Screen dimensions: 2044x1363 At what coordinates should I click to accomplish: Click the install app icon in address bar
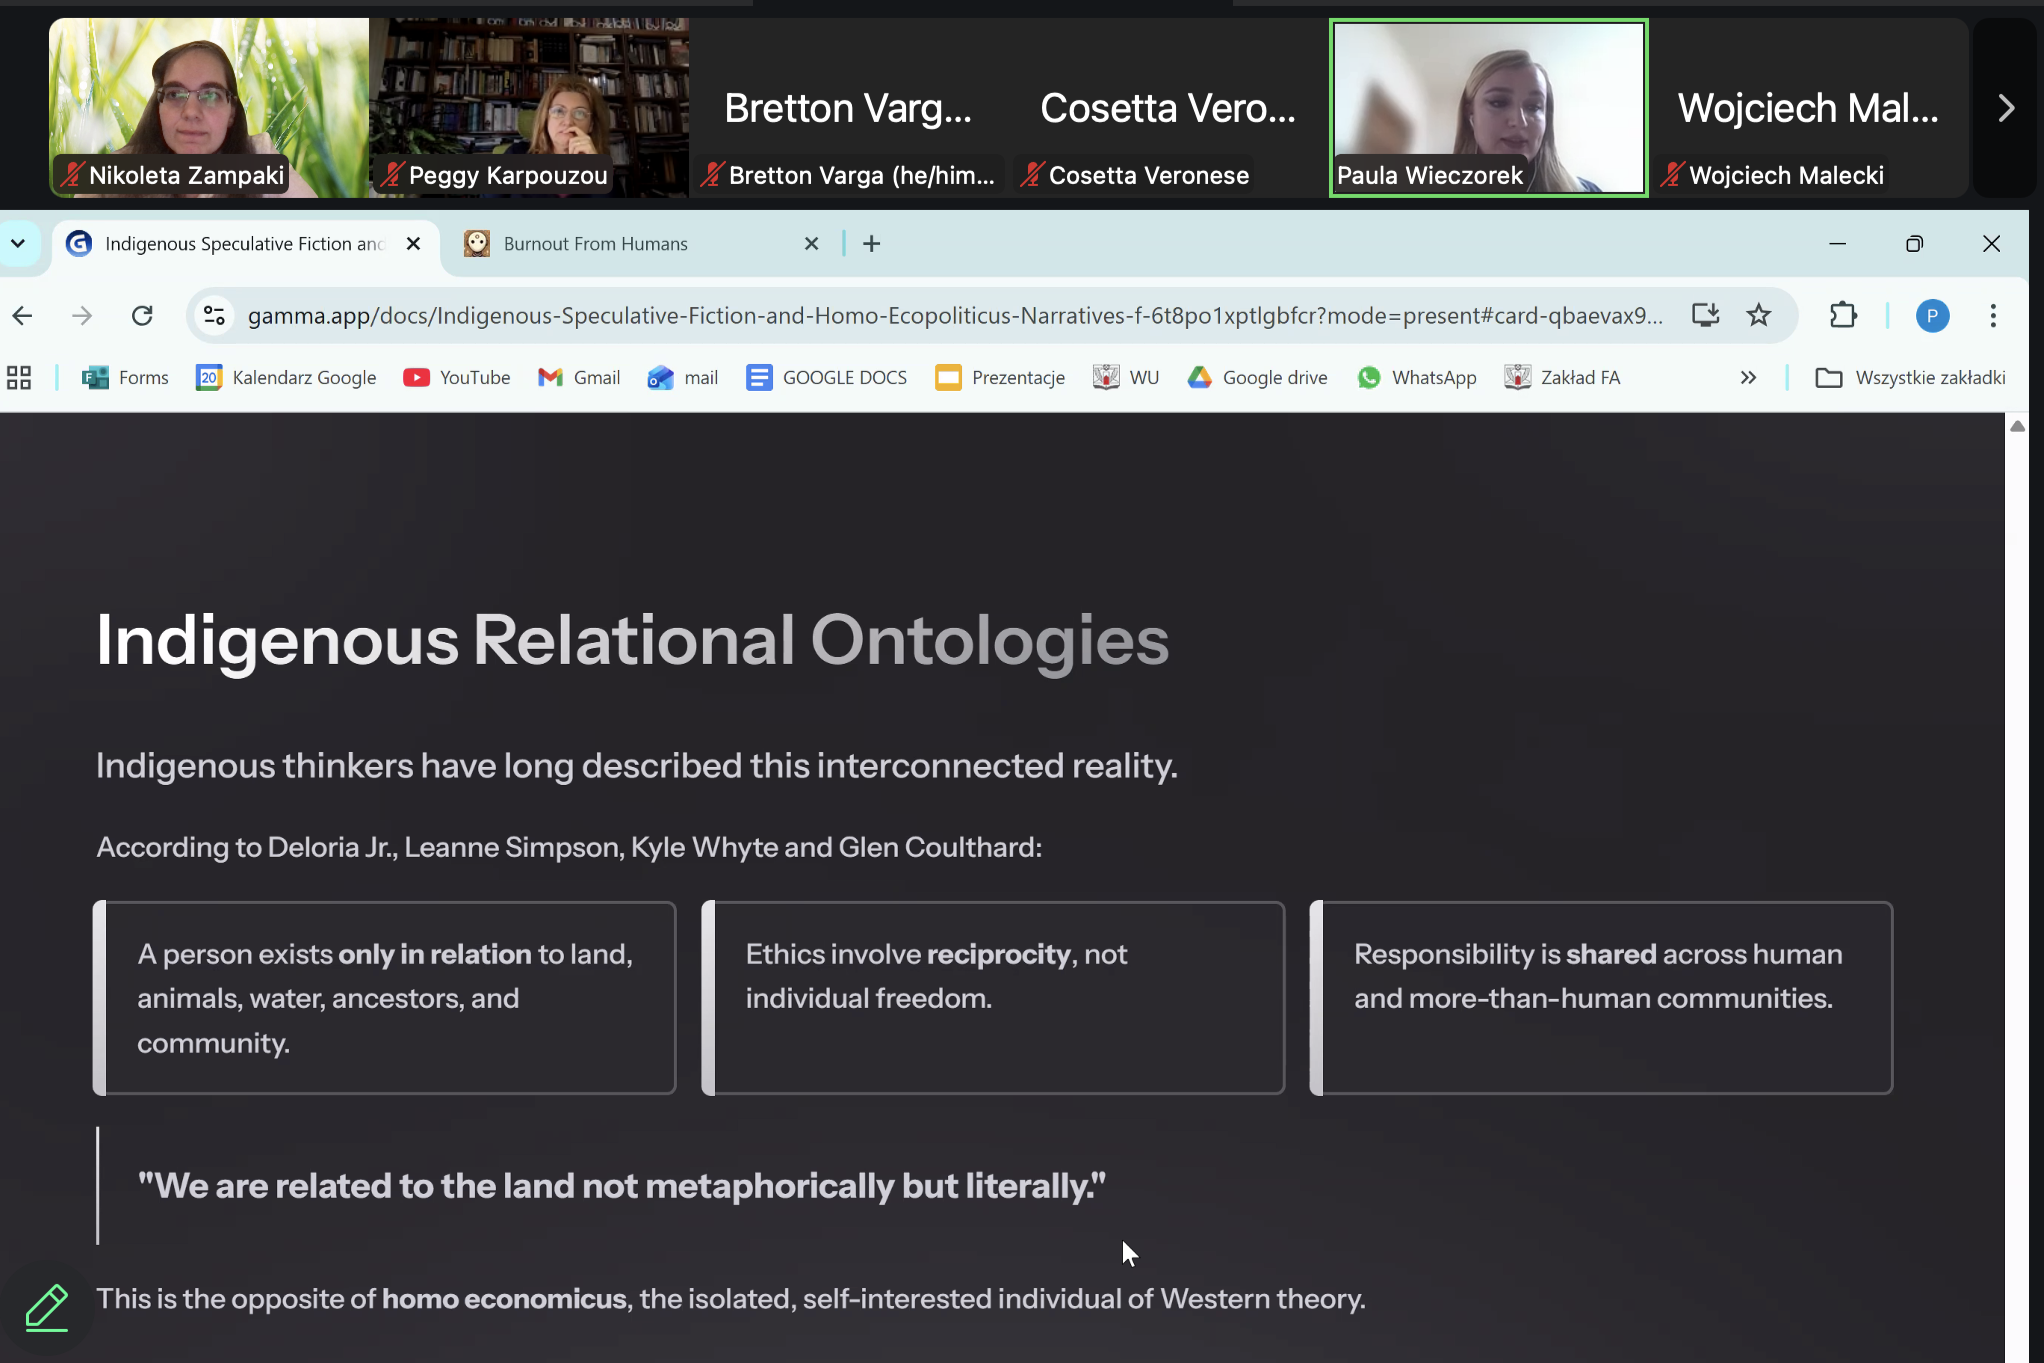[1705, 316]
